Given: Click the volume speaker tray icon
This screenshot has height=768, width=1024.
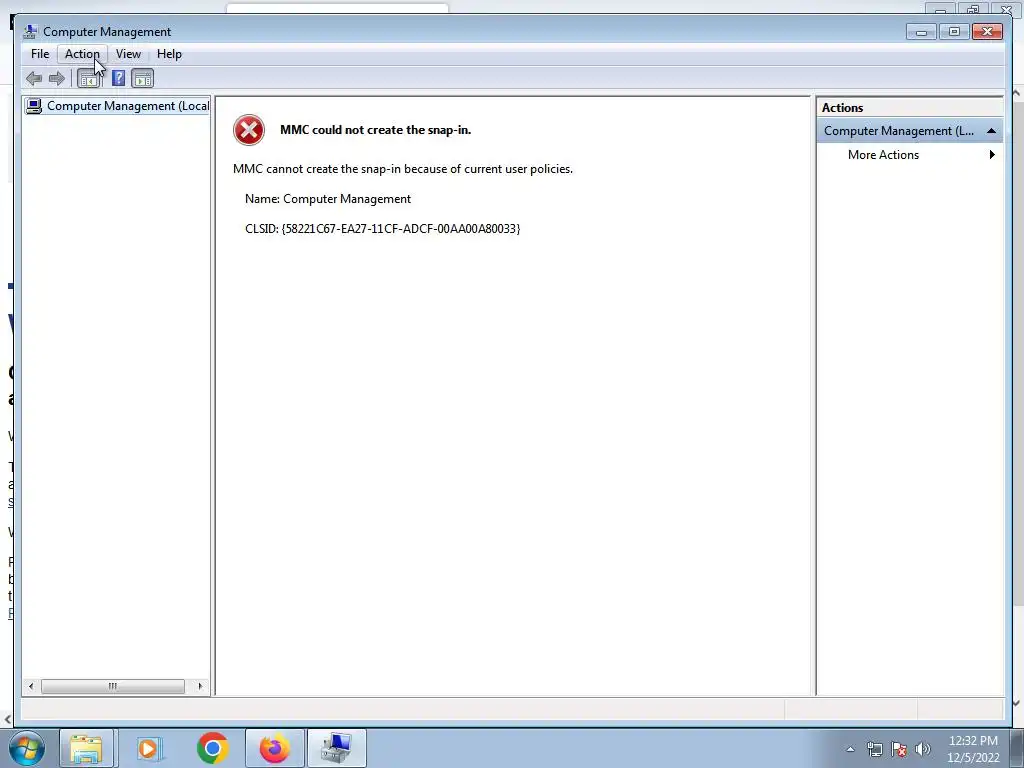Looking at the screenshot, I should (923, 749).
